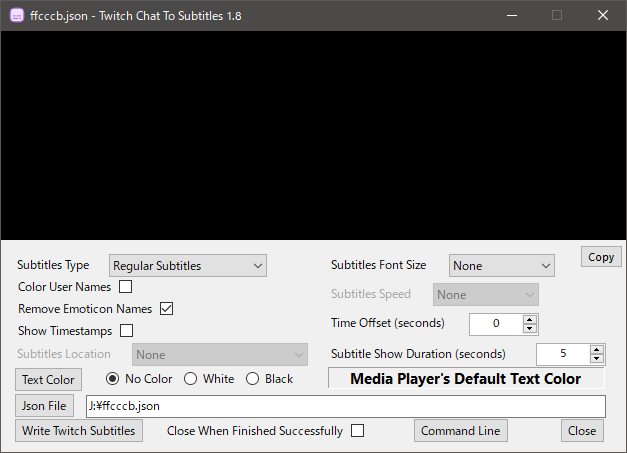Increase Time Offset with up arrow
This screenshot has height=453, width=627.
530,319
